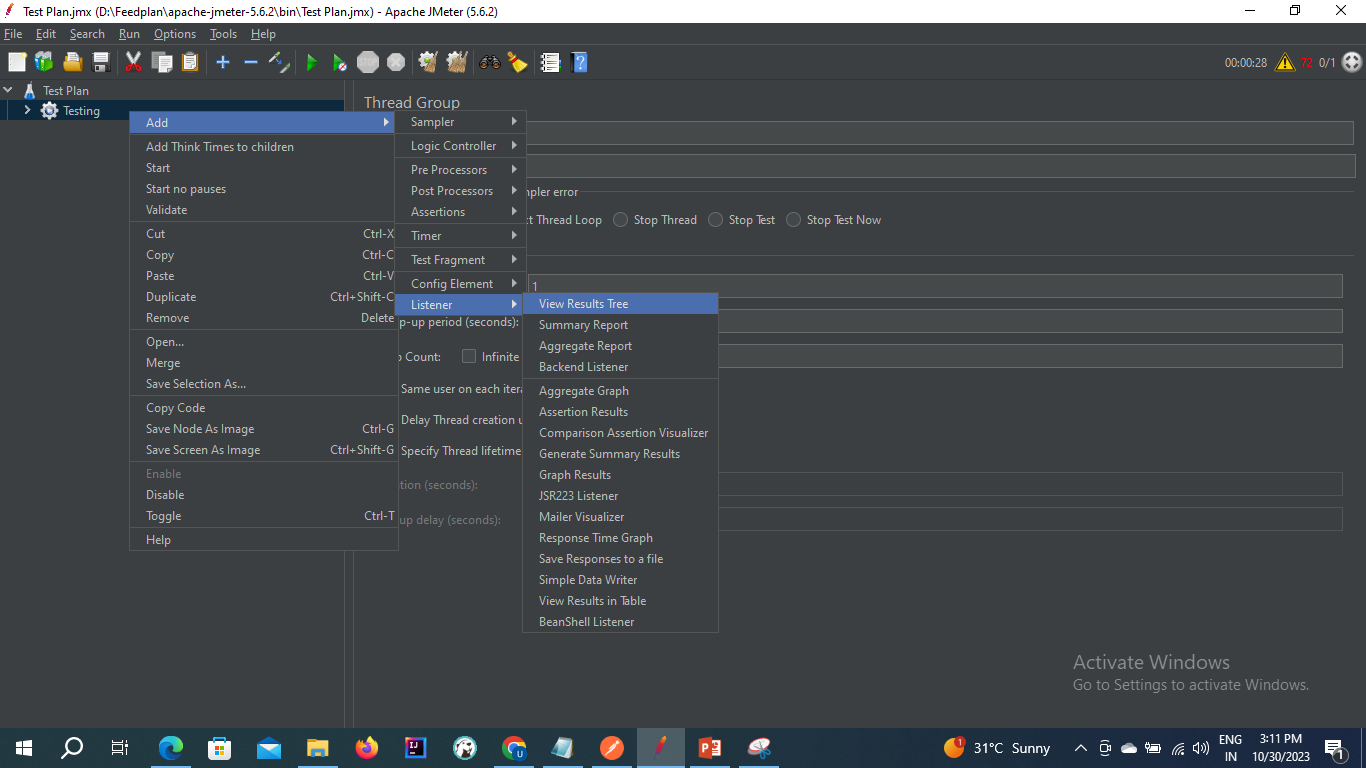Screen dimensions: 1366x768
Task: Click the Clear single-broom gear icon
Action: tap(428, 62)
